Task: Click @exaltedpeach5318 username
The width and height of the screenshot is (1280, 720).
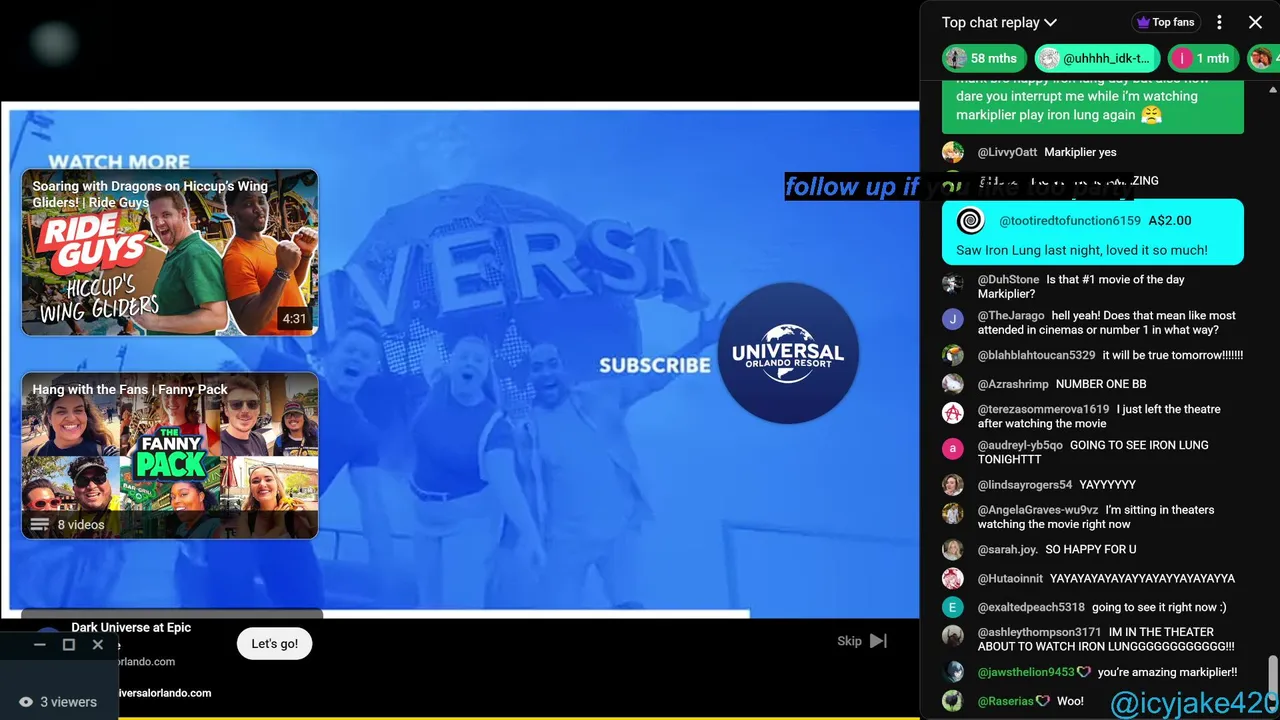Action: tap(1031, 607)
